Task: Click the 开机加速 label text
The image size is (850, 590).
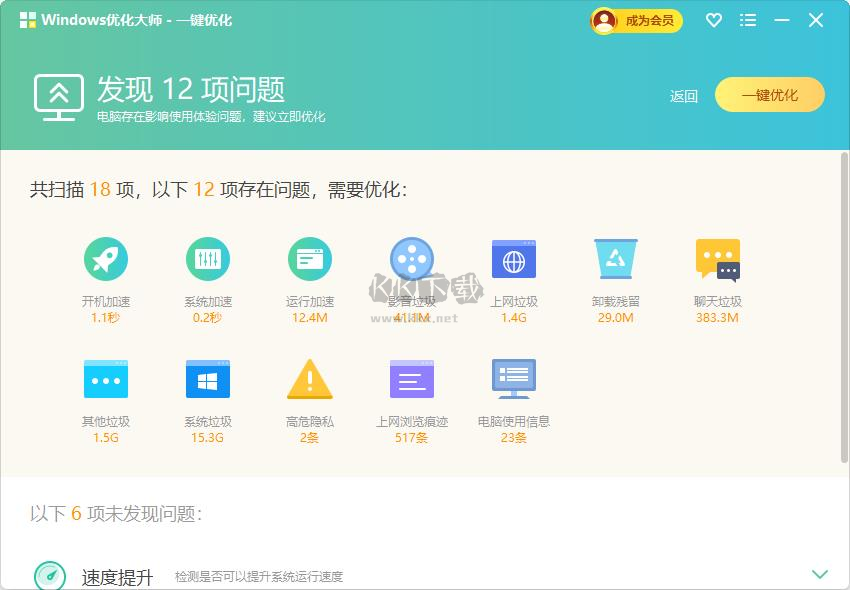Action: pos(106,302)
